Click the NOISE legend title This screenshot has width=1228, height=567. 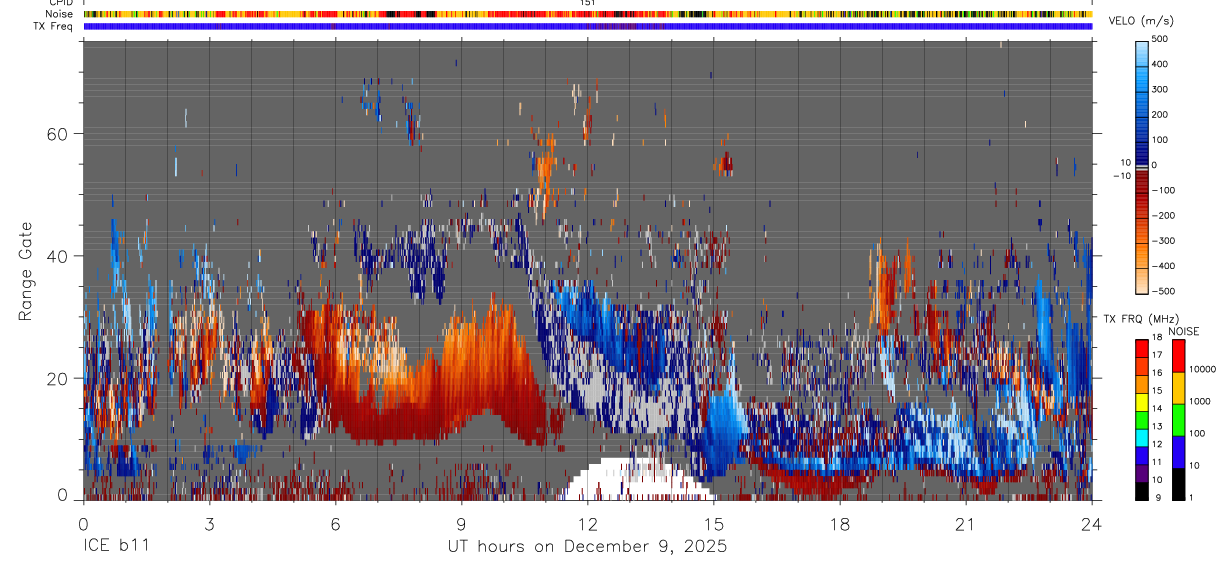point(1182,331)
